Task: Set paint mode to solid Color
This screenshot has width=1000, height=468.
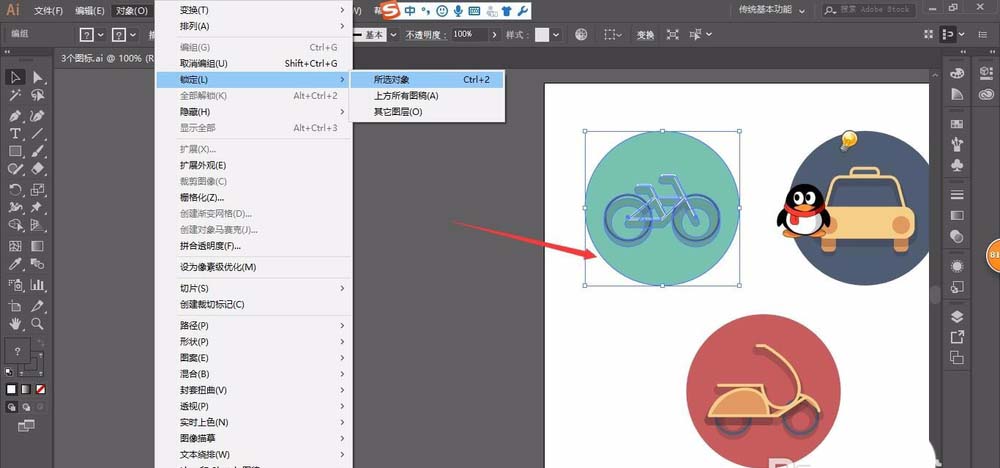Action: tap(11, 389)
